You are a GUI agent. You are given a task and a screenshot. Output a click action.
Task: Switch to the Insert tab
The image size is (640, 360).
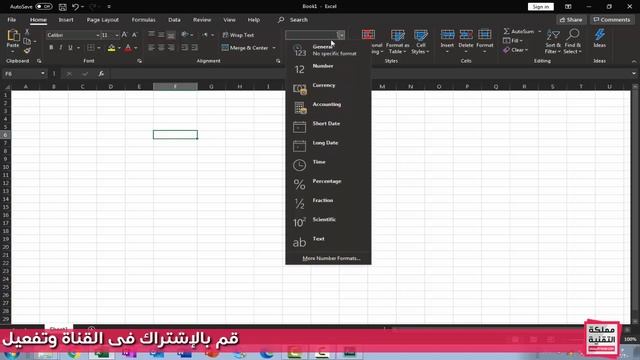coord(66,20)
